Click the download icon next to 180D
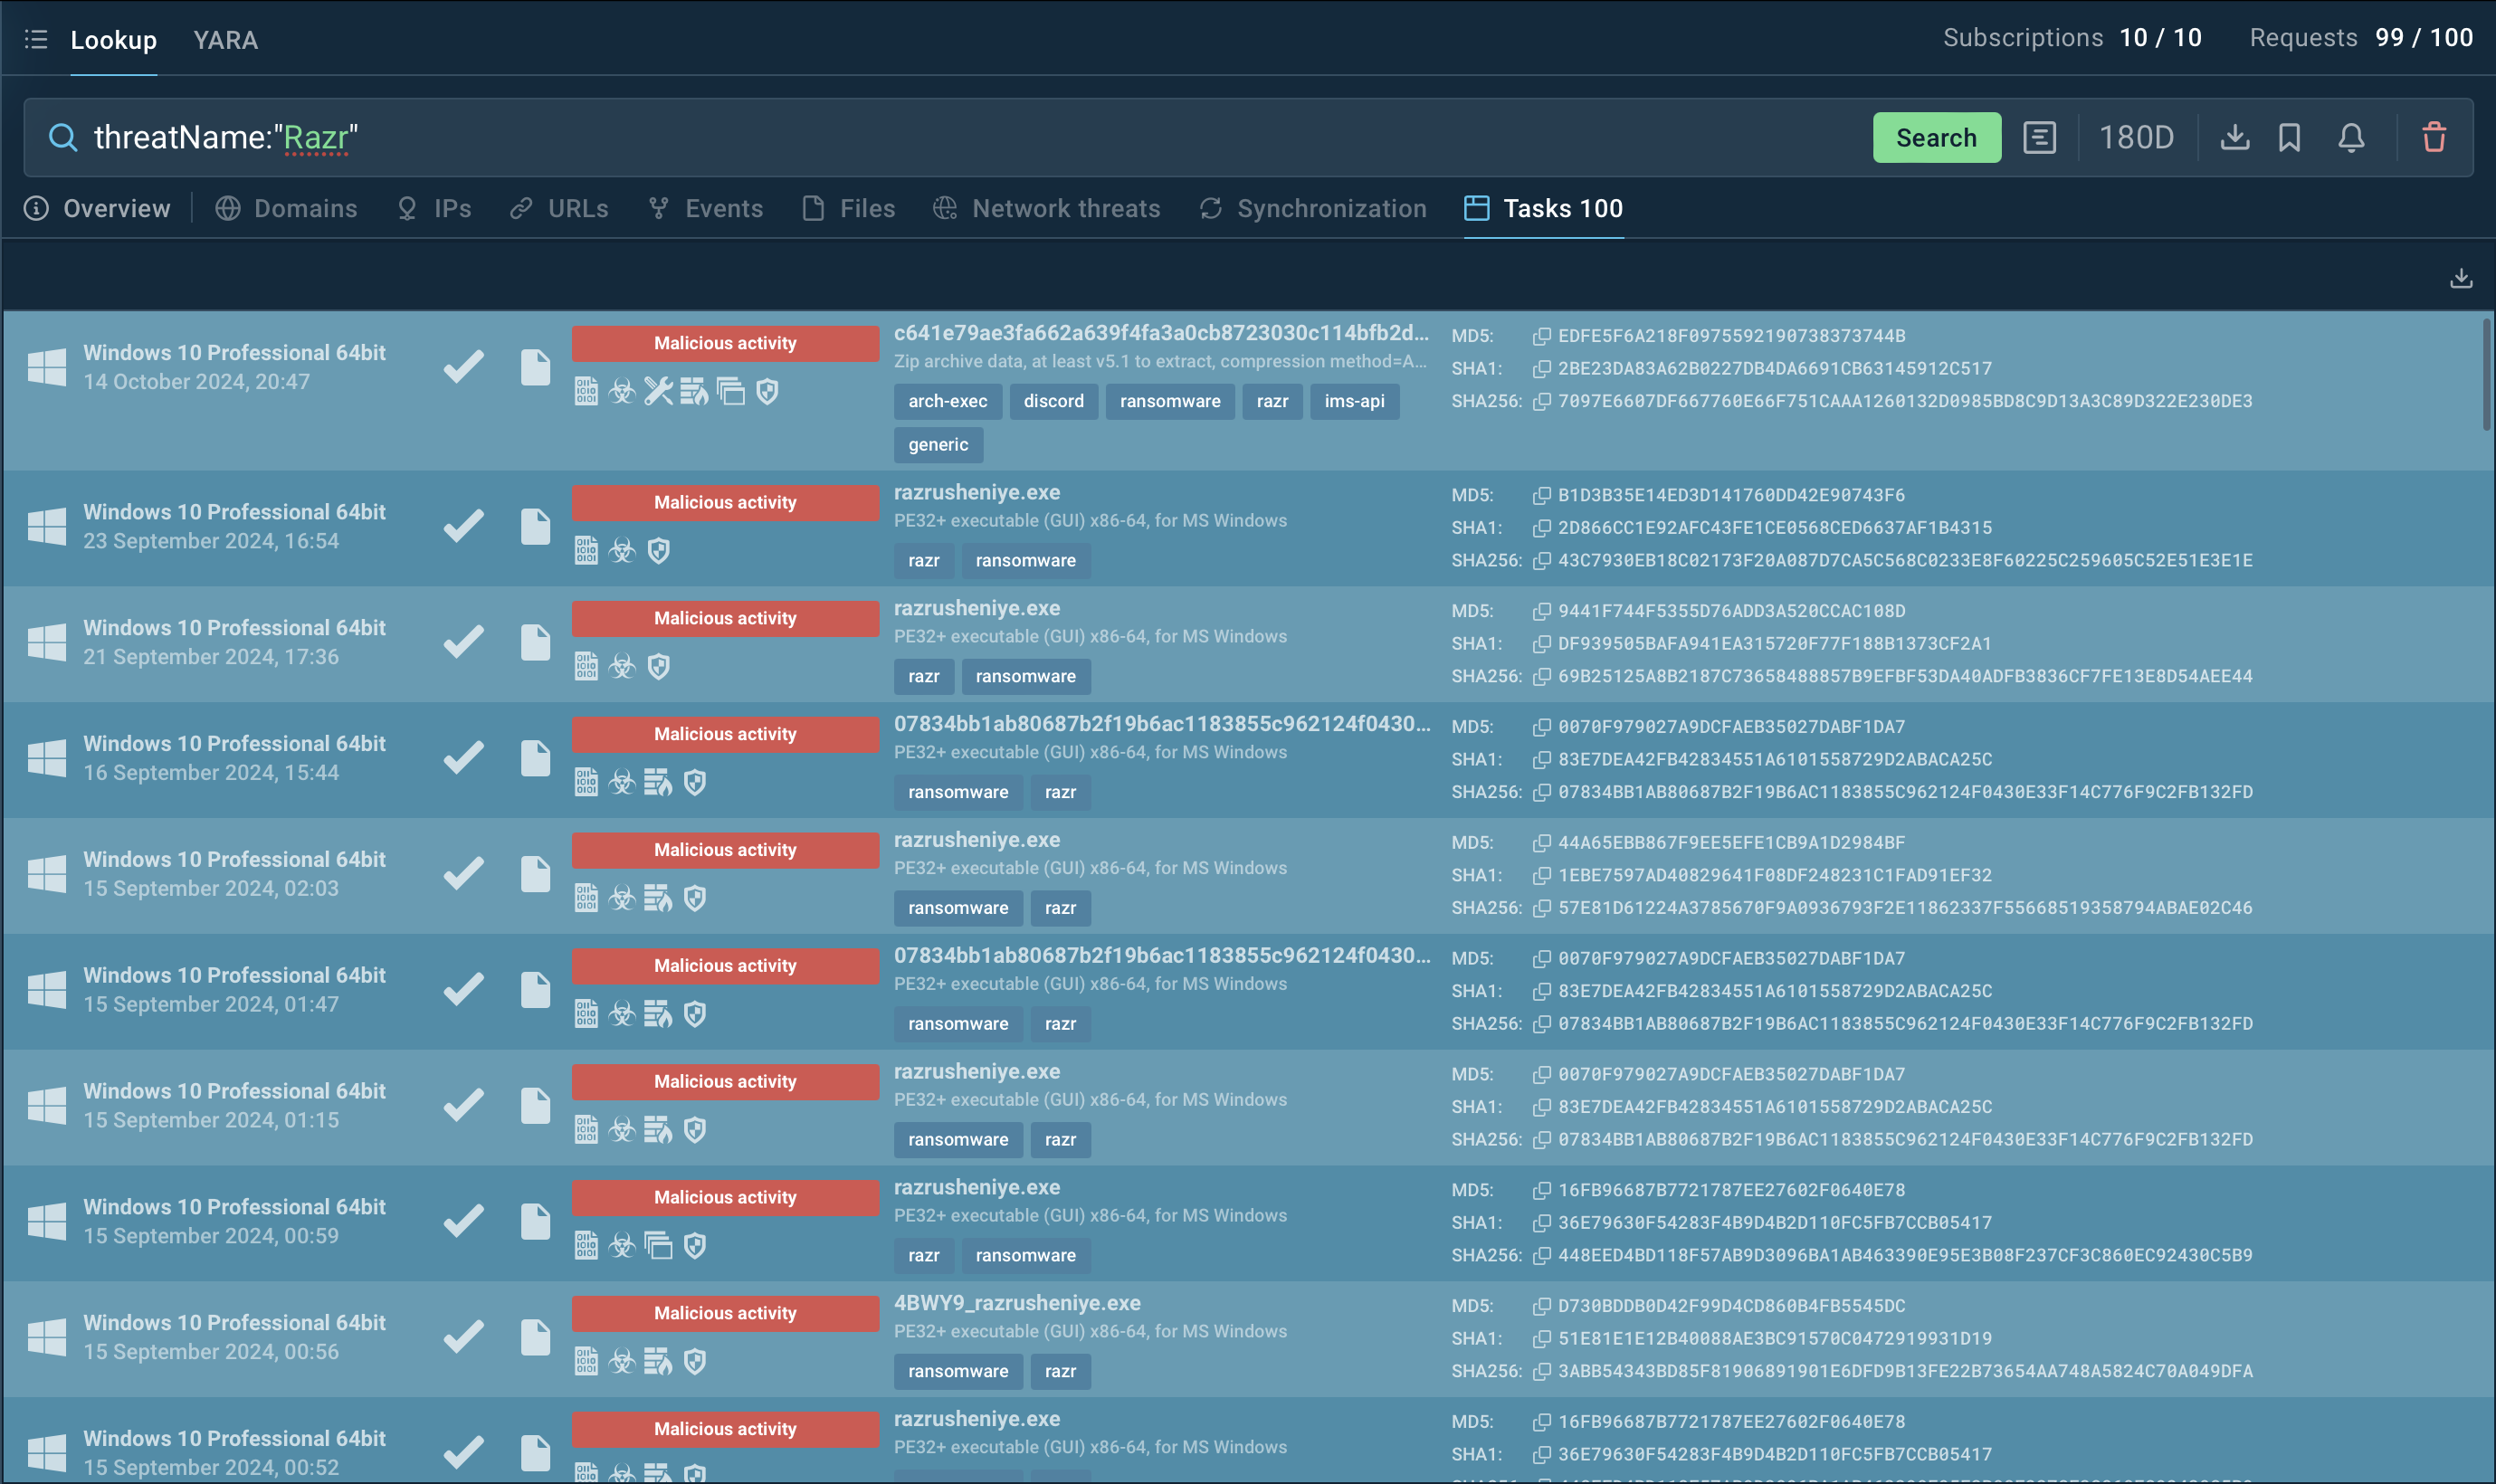This screenshot has height=1484, width=2496. click(x=2234, y=137)
